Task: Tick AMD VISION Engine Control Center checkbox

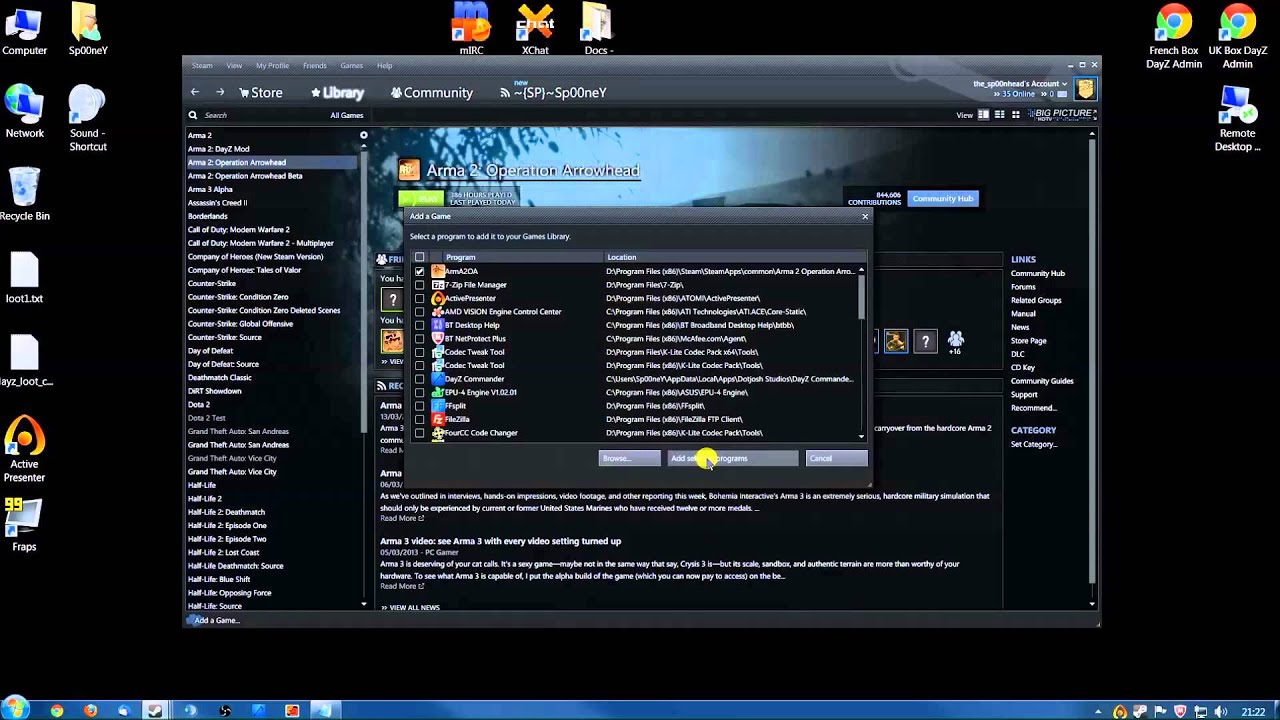Action: click(420, 312)
